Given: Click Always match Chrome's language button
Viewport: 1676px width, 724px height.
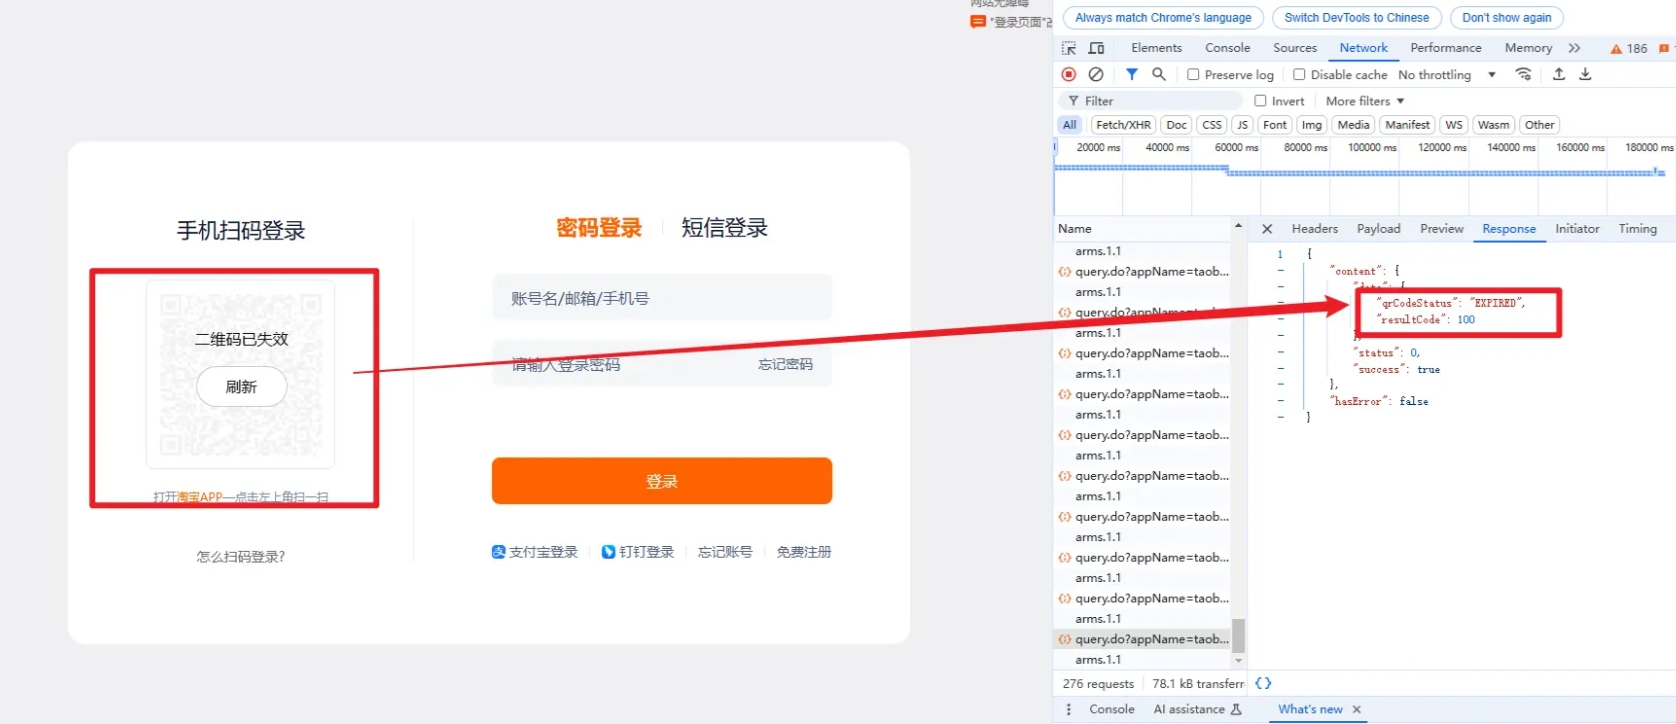Looking at the screenshot, I should click(1163, 18).
